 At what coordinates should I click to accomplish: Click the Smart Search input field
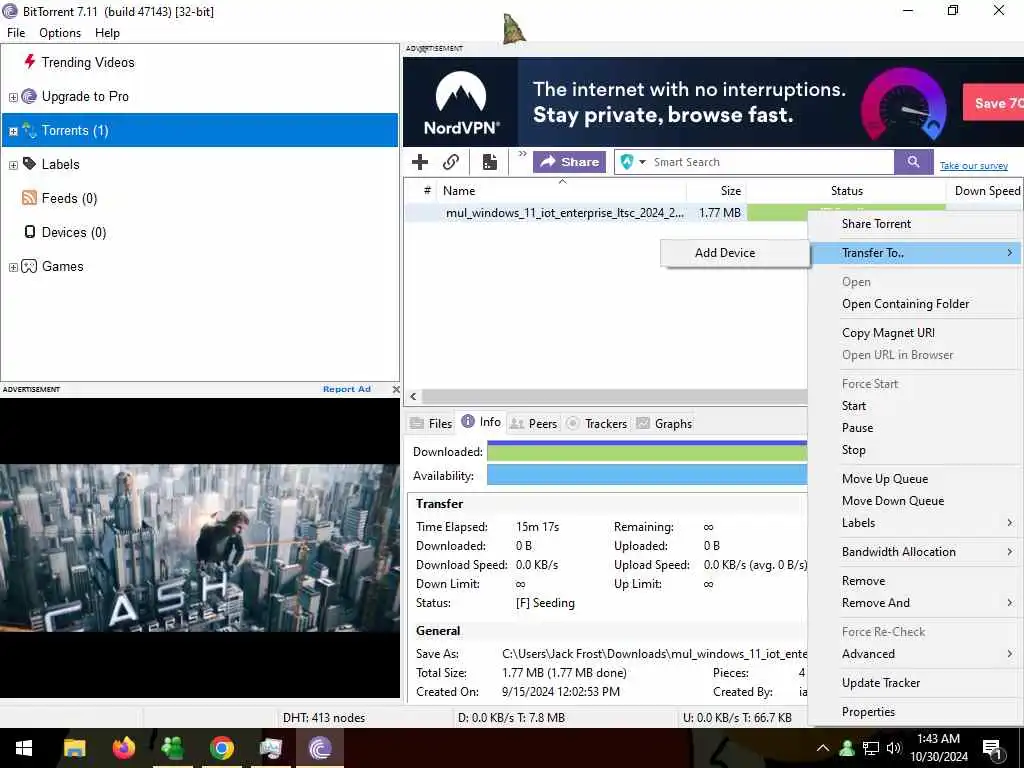(771, 162)
